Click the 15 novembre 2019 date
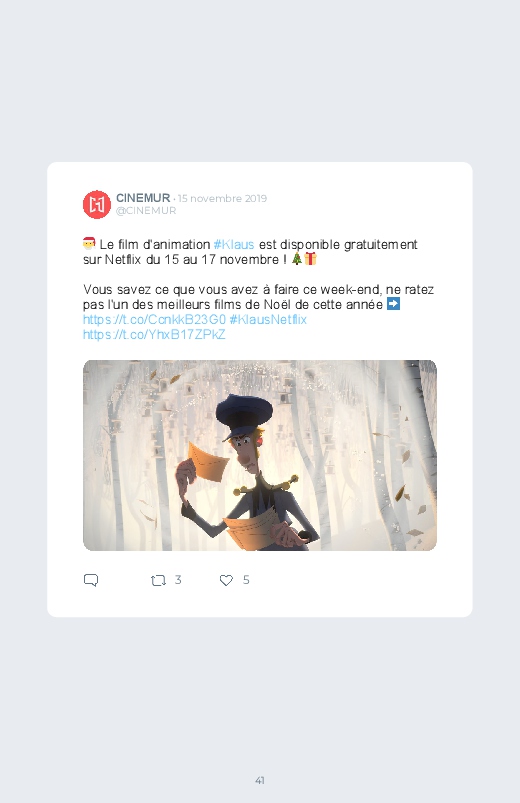This screenshot has height=803, width=520. point(222,199)
